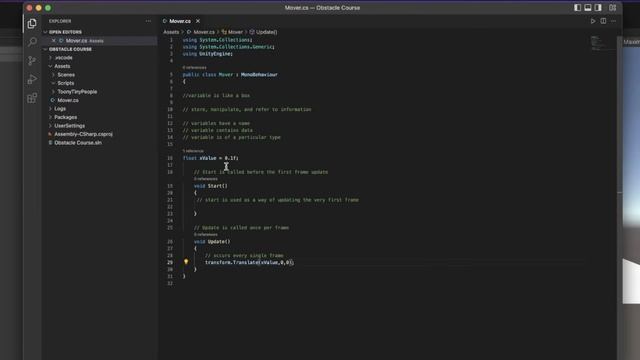Click the references code lens above Update()
The width and height of the screenshot is (640, 360).
[206, 235]
